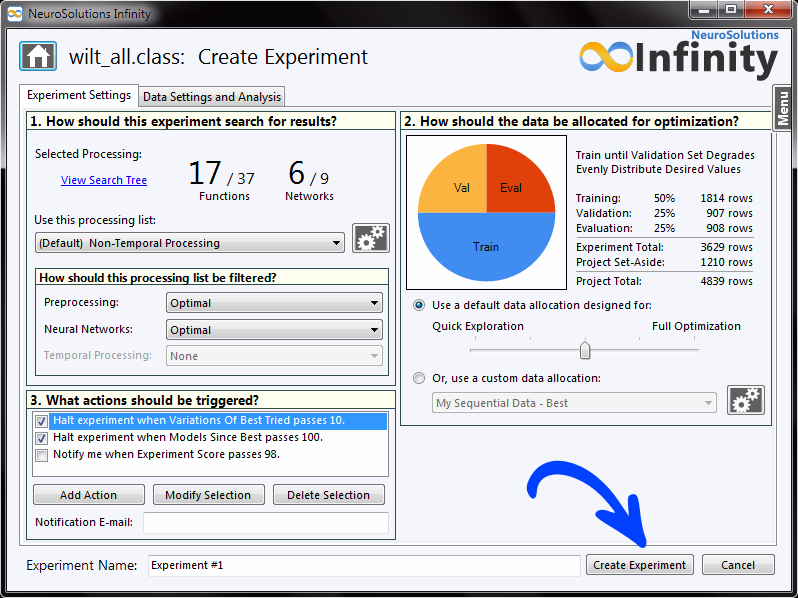Select the Experiment Settings tab
This screenshot has width=798, height=598.
78,96
